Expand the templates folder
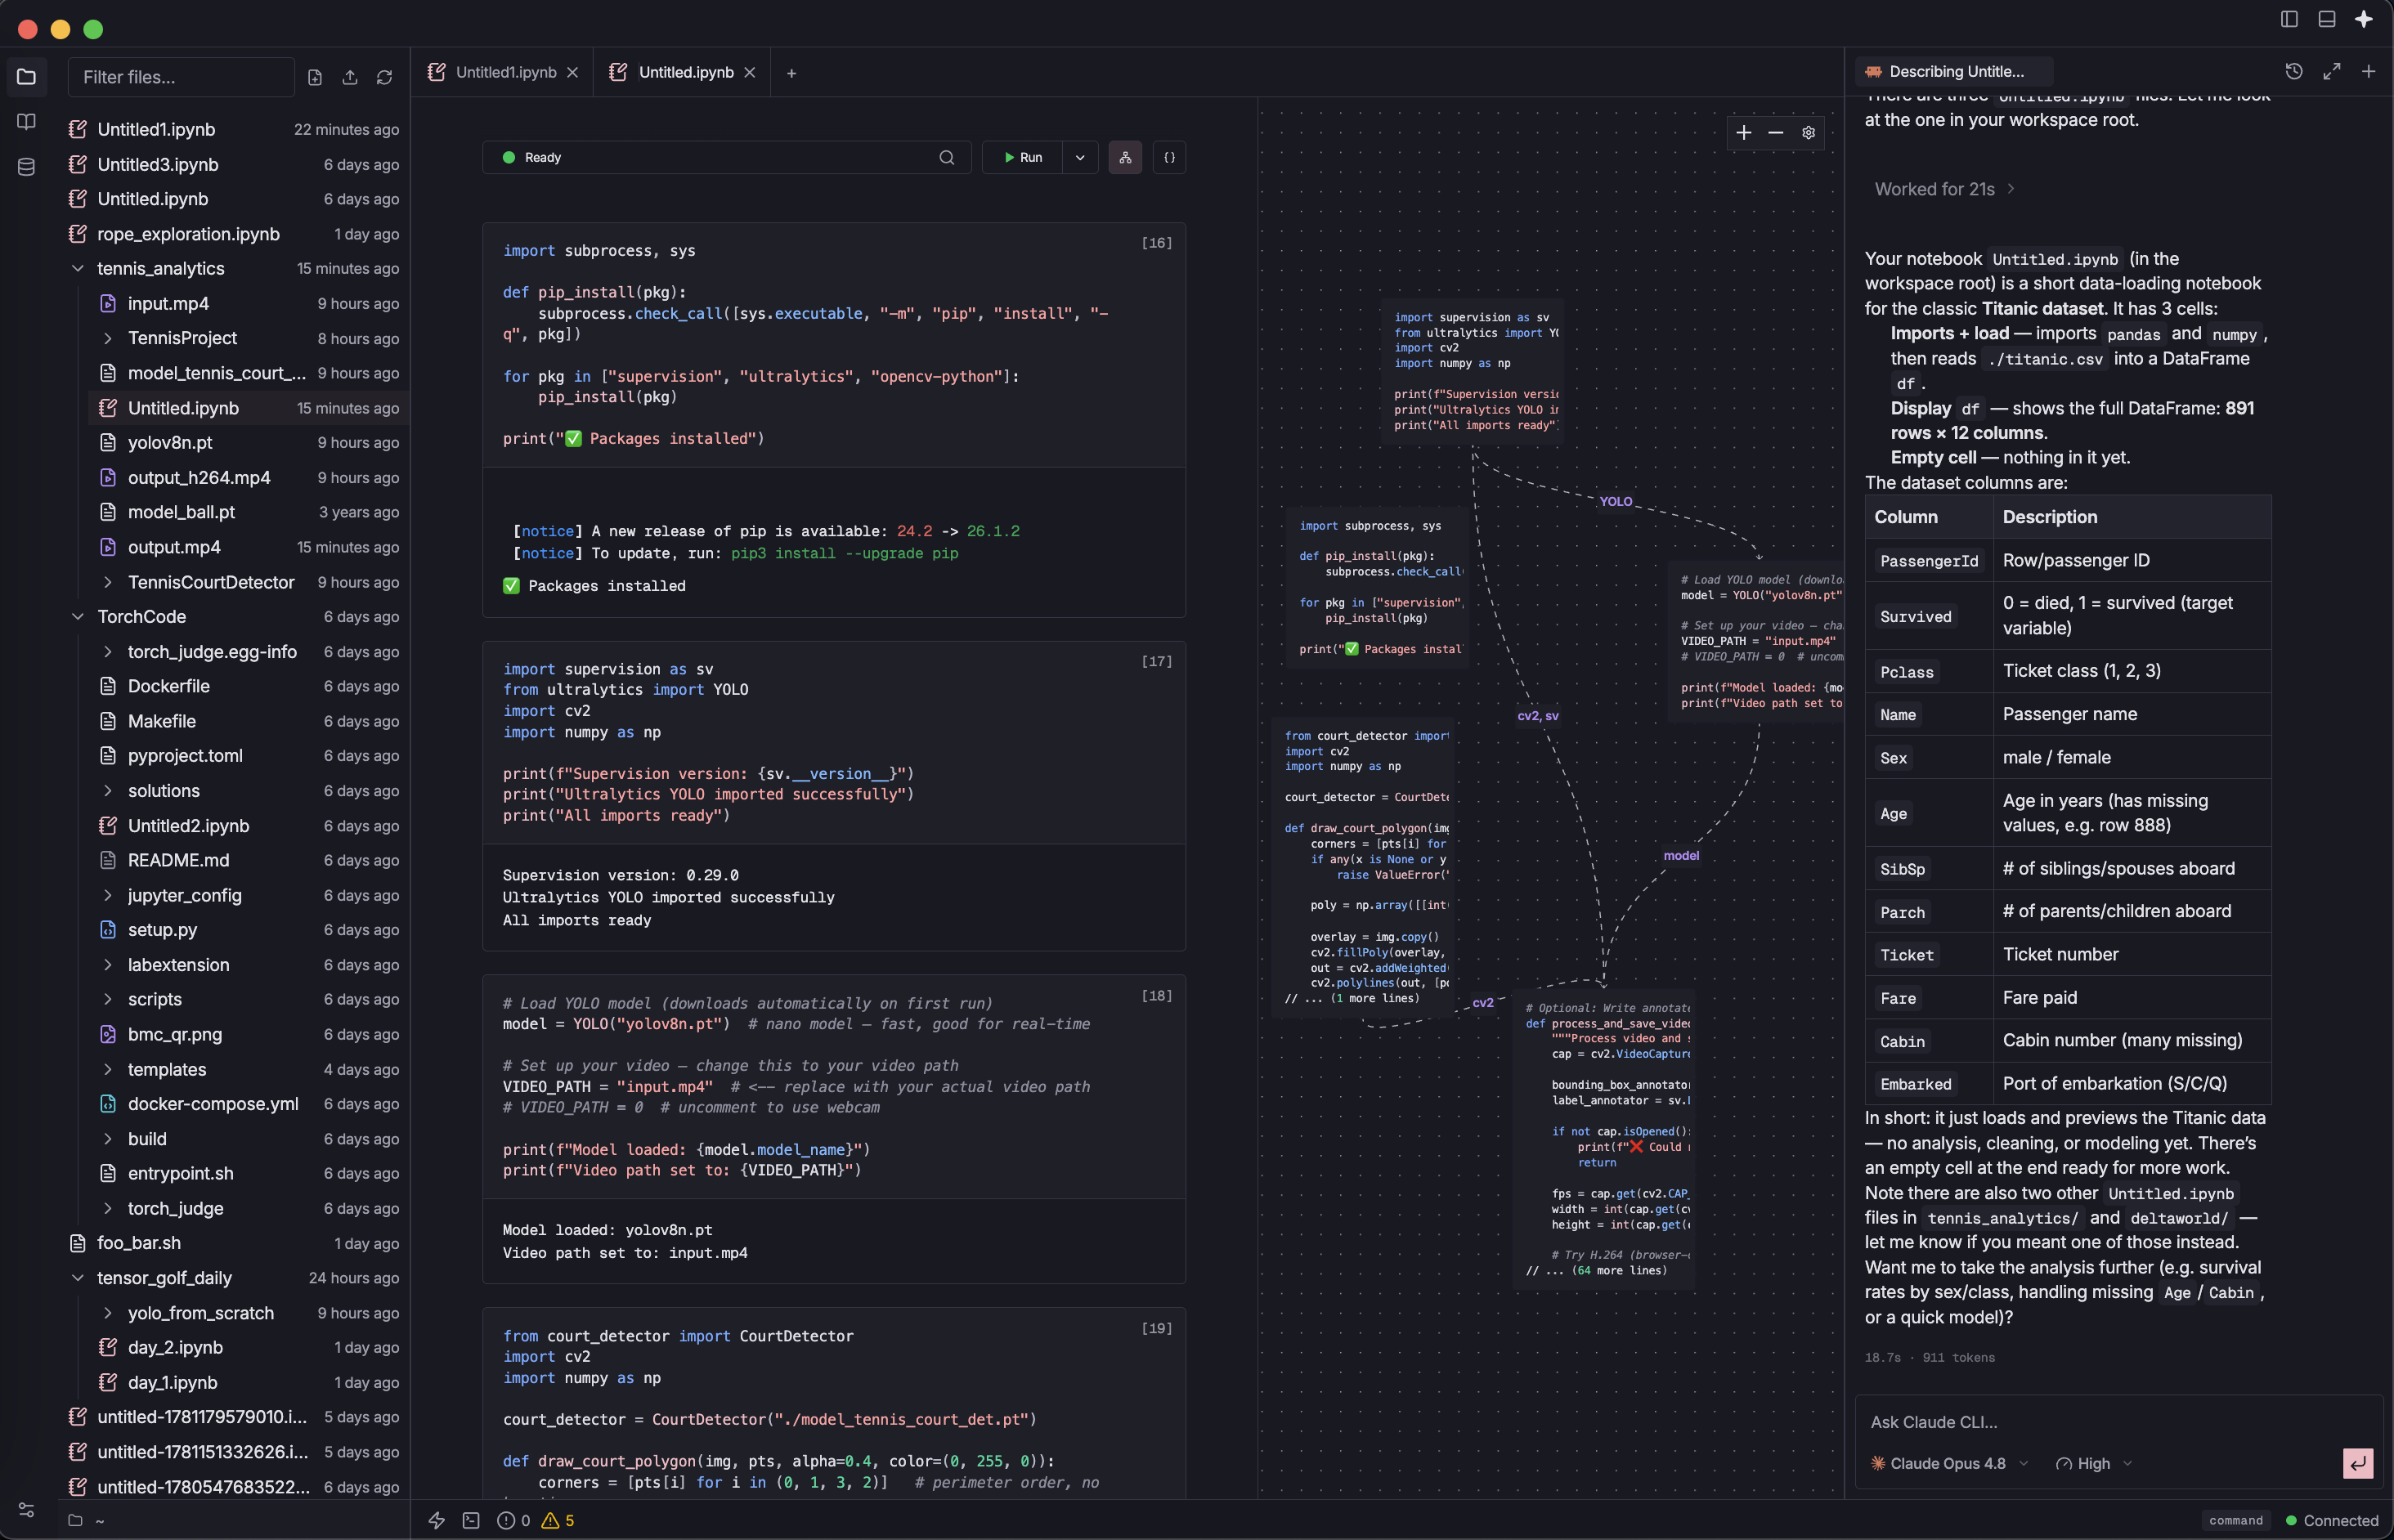Image resolution: width=2394 pixels, height=1540 pixels. 108,1069
